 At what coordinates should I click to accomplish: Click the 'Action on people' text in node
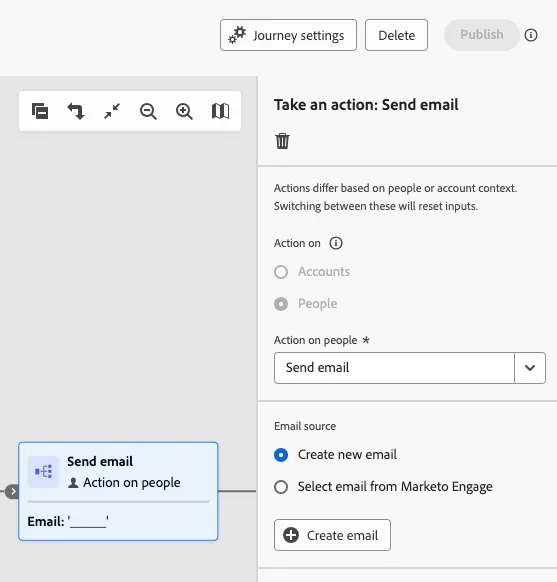click(131, 483)
